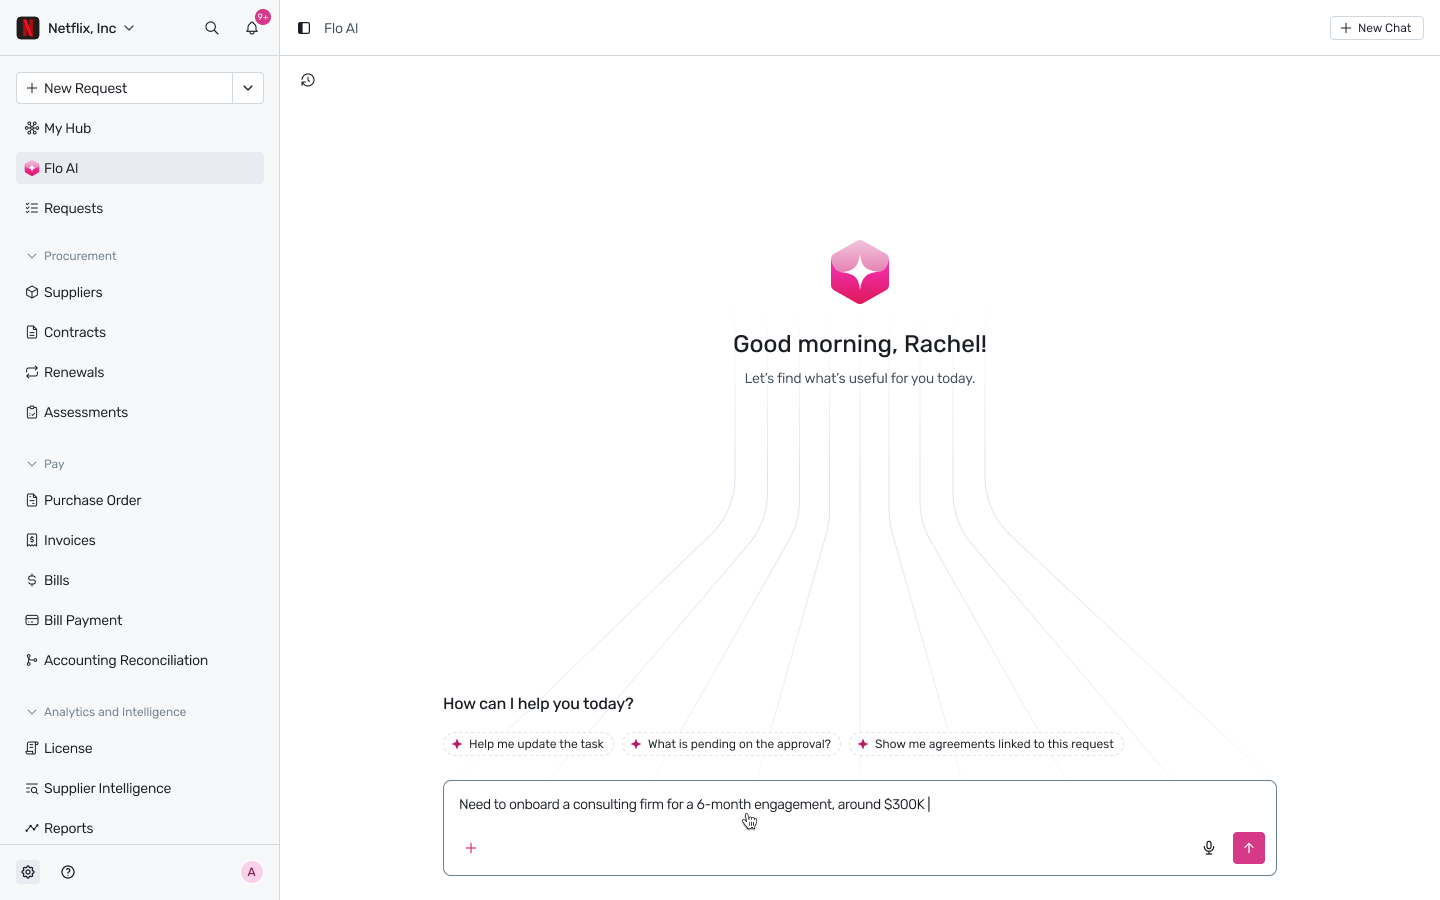
Task: Click the microphone voice input icon
Action: coord(1209,848)
